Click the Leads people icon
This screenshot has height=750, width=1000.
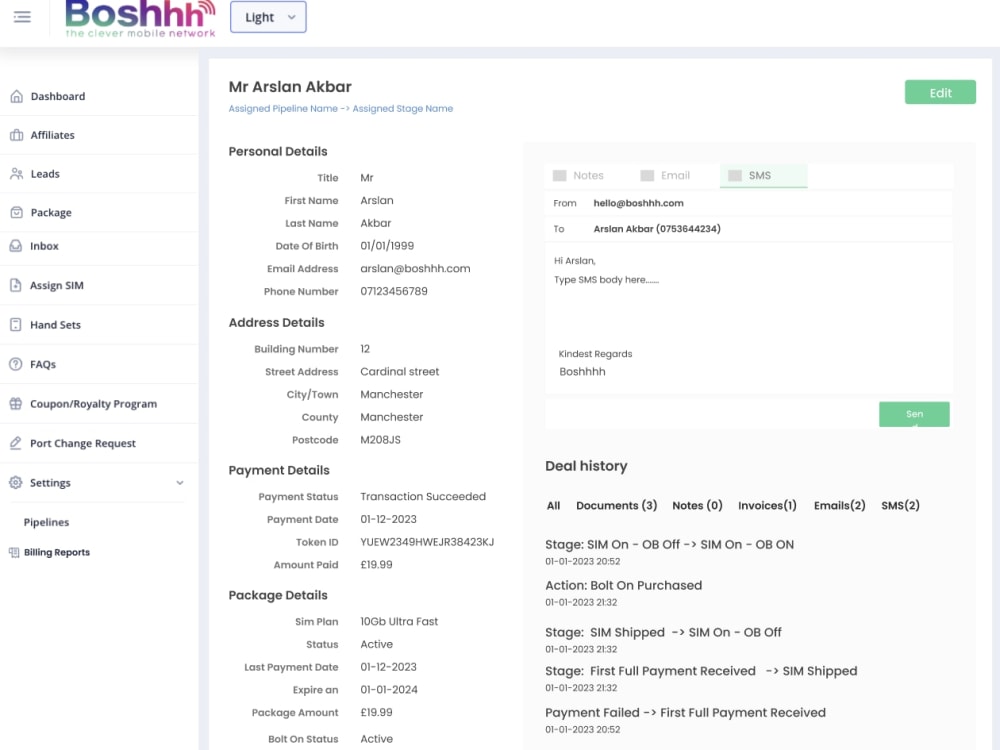17,173
